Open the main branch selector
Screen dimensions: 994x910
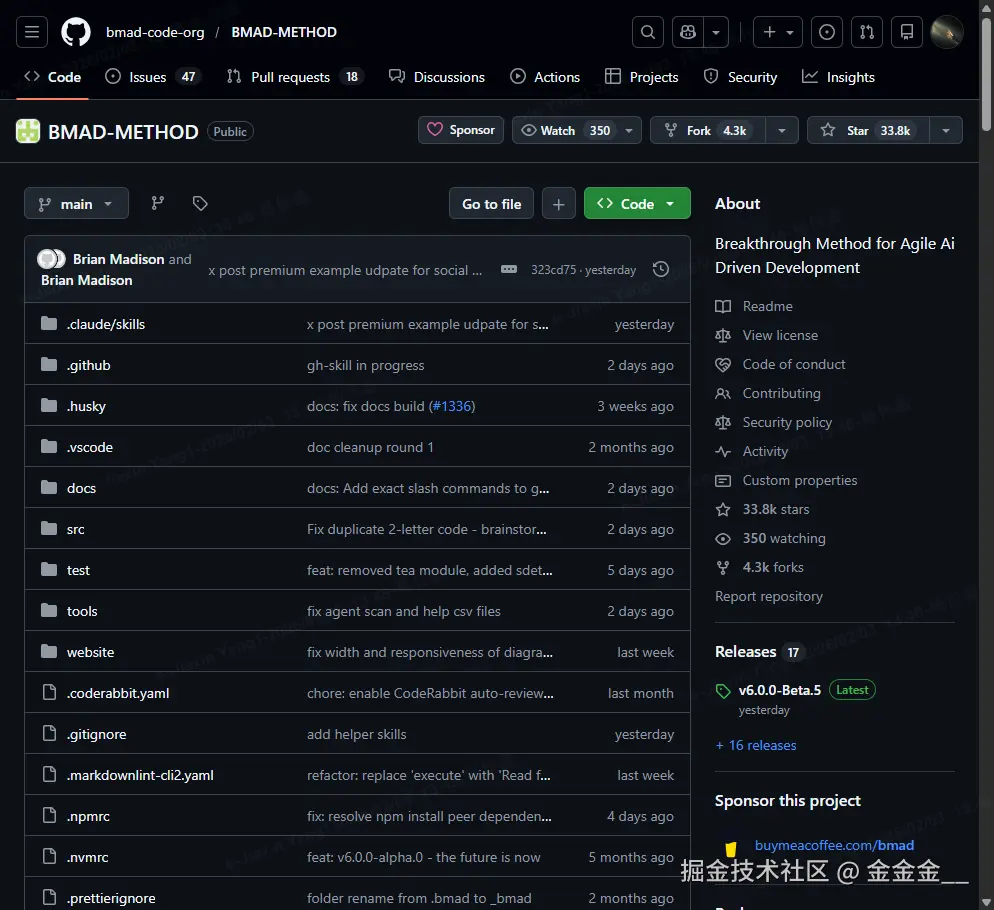[76, 204]
